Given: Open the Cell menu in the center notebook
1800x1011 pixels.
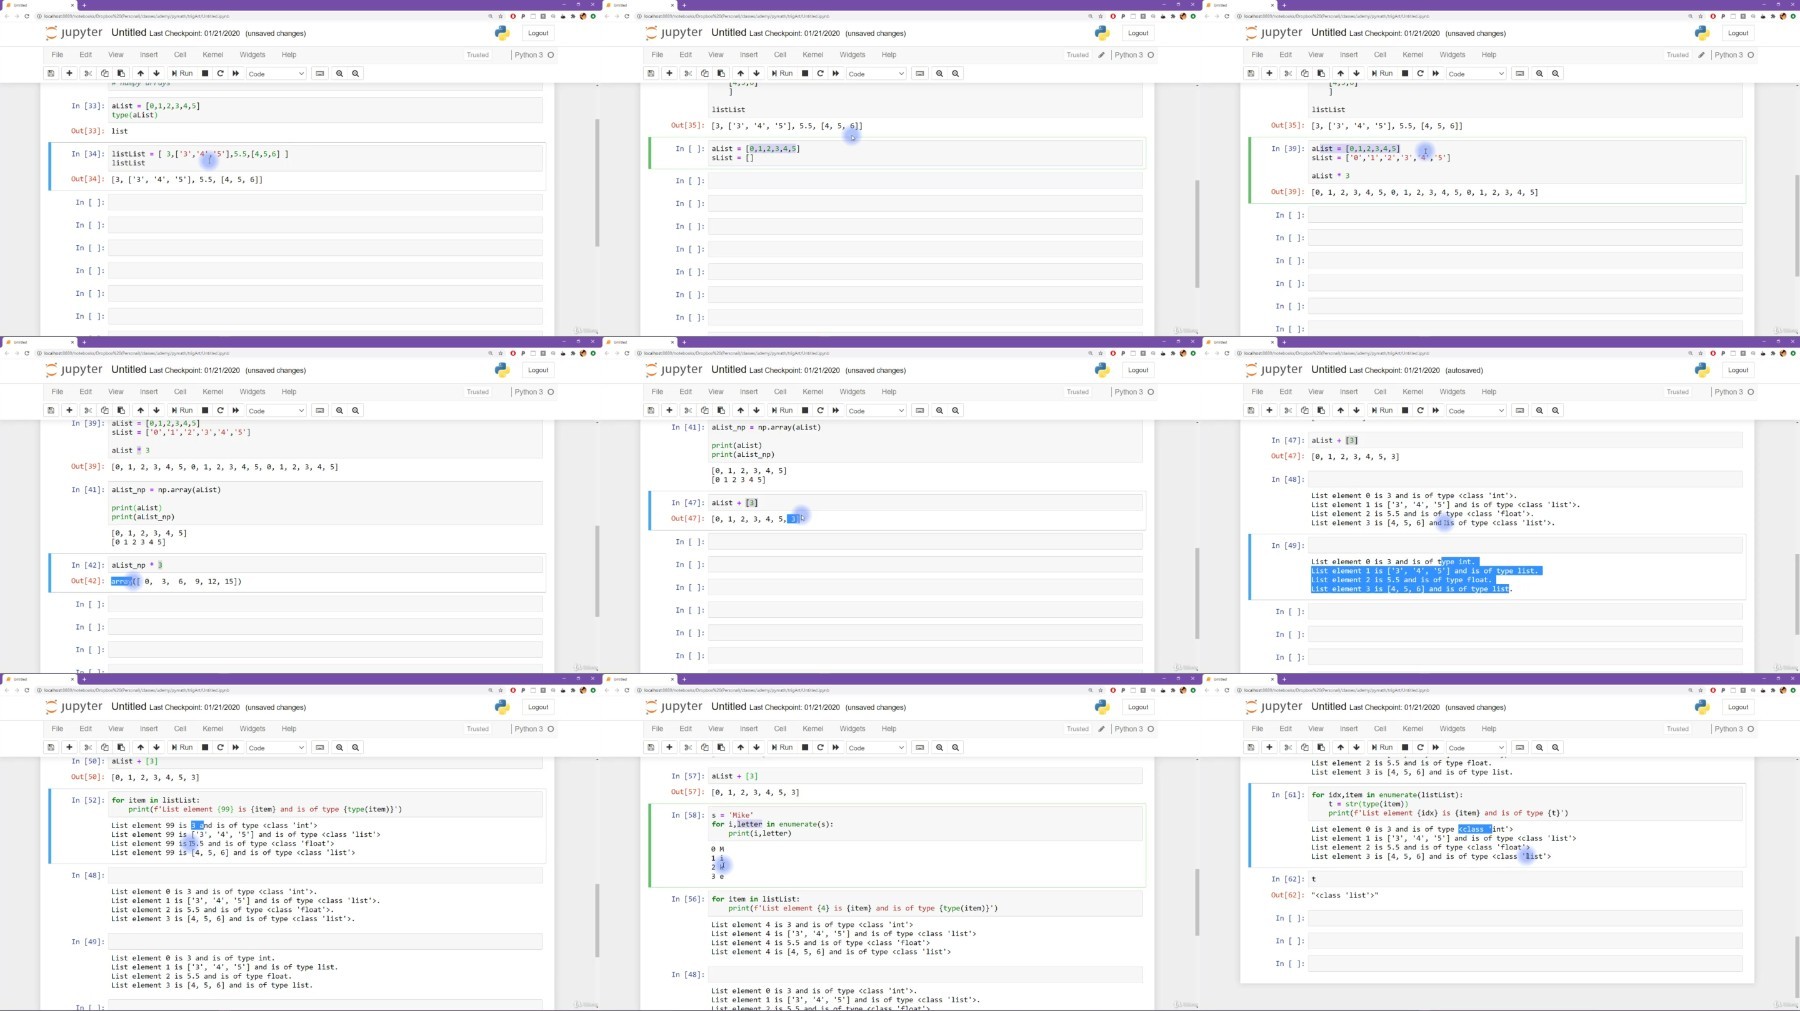Looking at the screenshot, I should (780, 392).
